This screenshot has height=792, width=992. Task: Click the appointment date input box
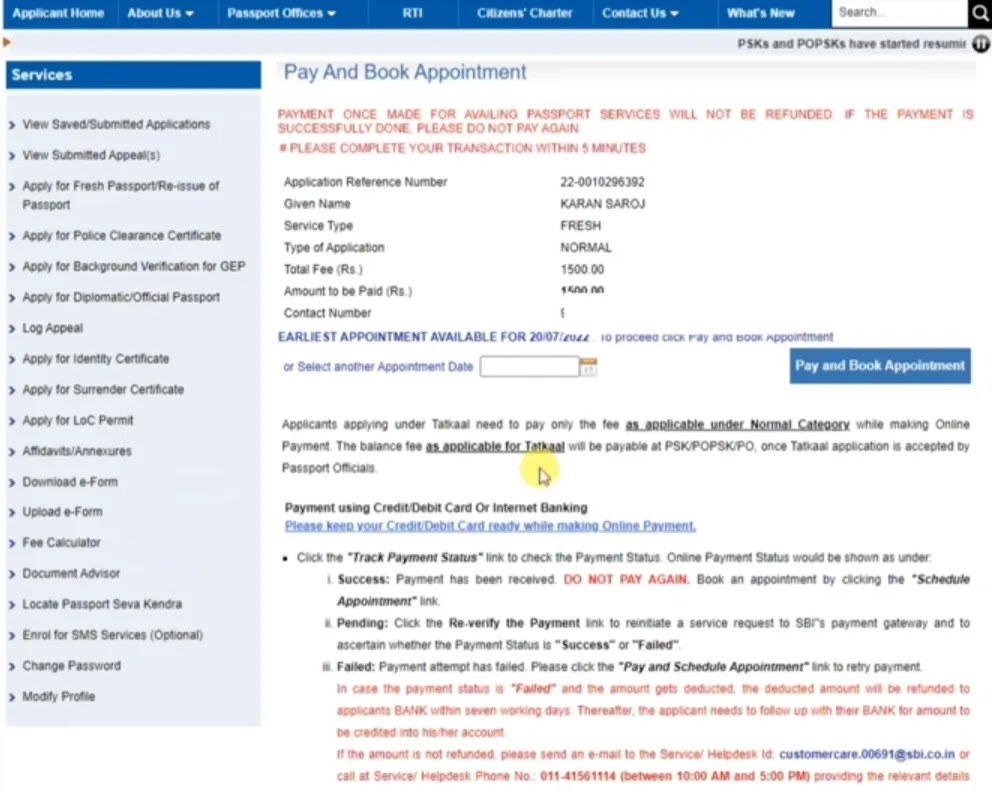click(x=528, y=366)
